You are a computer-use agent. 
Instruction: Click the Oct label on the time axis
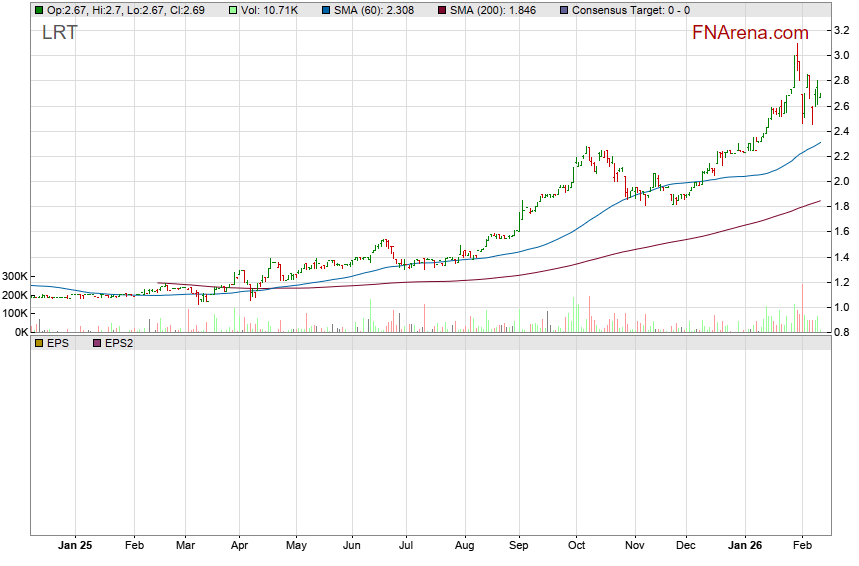[575, 546]
